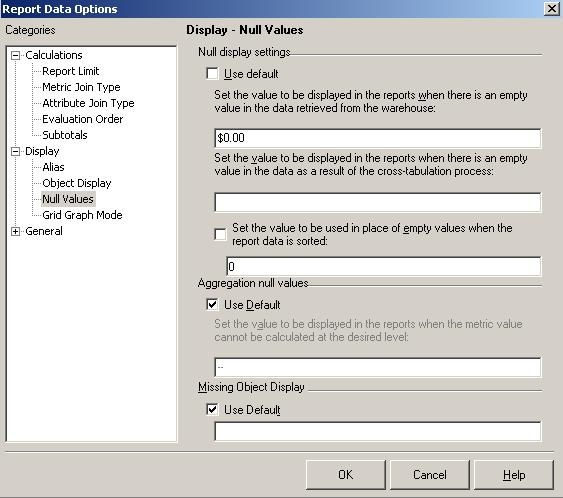Close the Report Data Options window

pos(552,8)
